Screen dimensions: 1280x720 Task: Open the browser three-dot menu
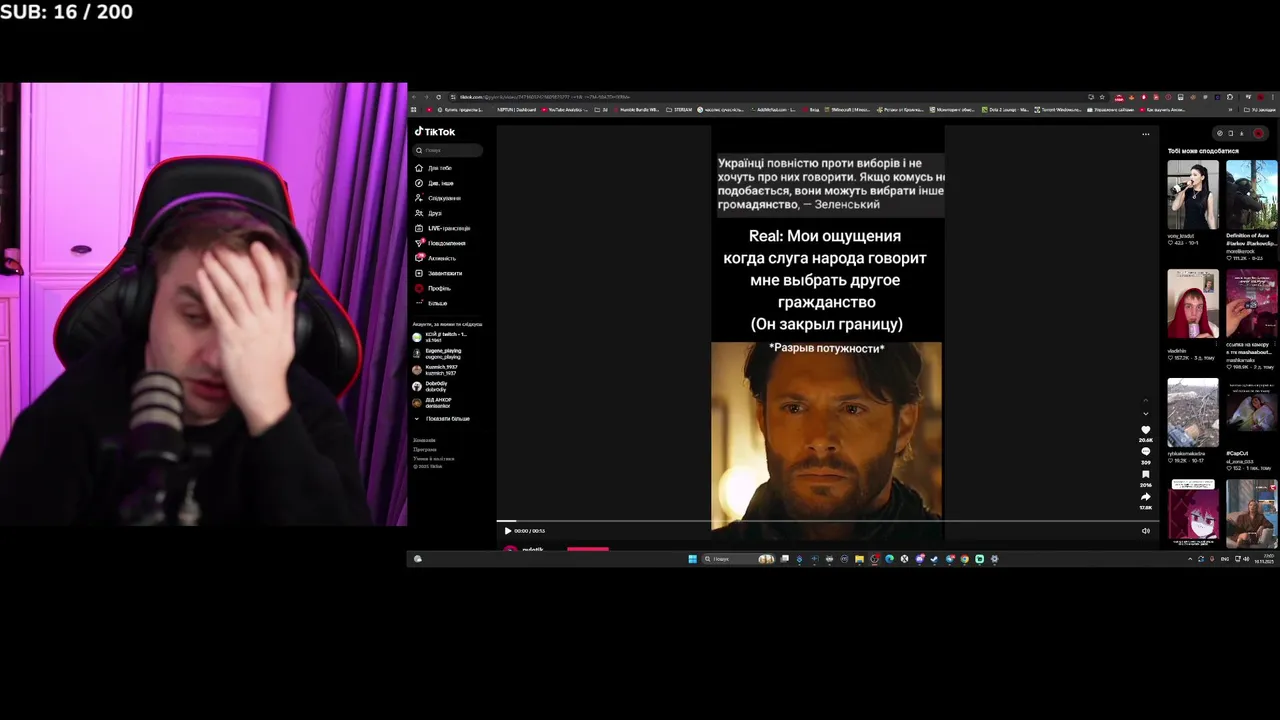pyautogui.click(x=1273, y=97)
